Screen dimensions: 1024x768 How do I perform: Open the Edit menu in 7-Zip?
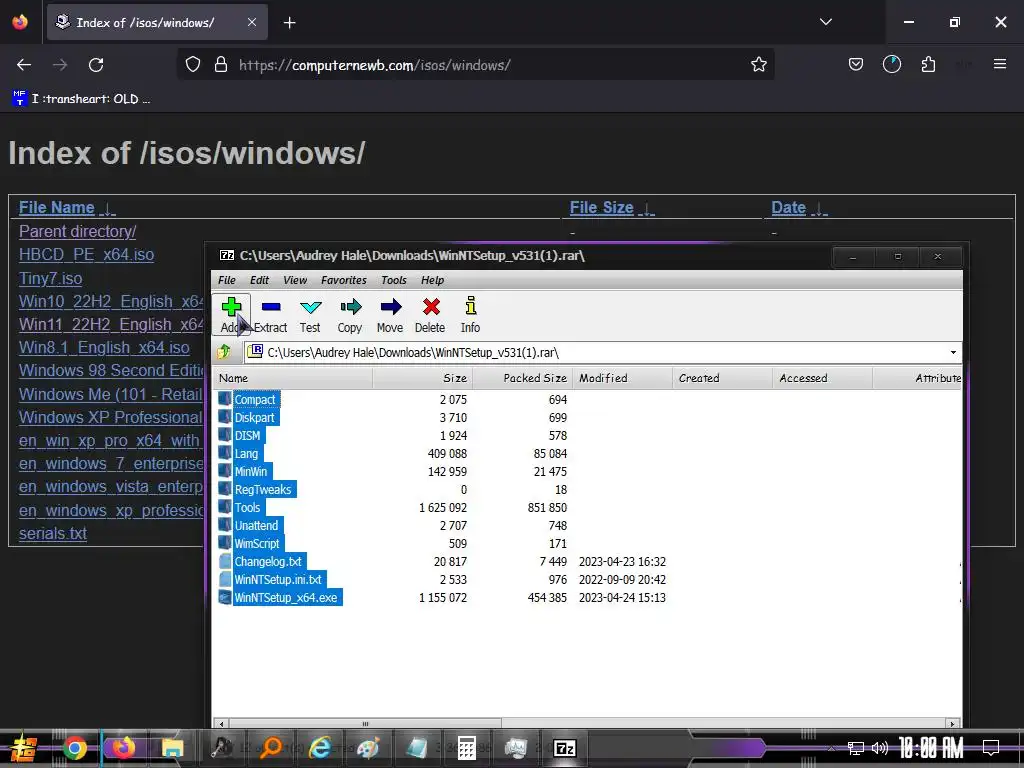(x=259, y=280)
